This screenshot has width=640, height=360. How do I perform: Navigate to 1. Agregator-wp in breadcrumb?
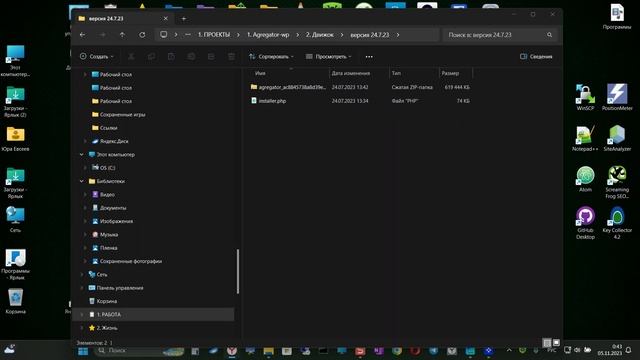(268, 35)
